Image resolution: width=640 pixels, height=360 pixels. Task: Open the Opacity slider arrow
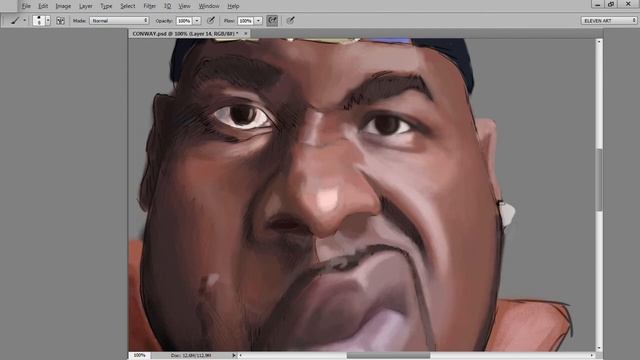[x=197, y=20]
